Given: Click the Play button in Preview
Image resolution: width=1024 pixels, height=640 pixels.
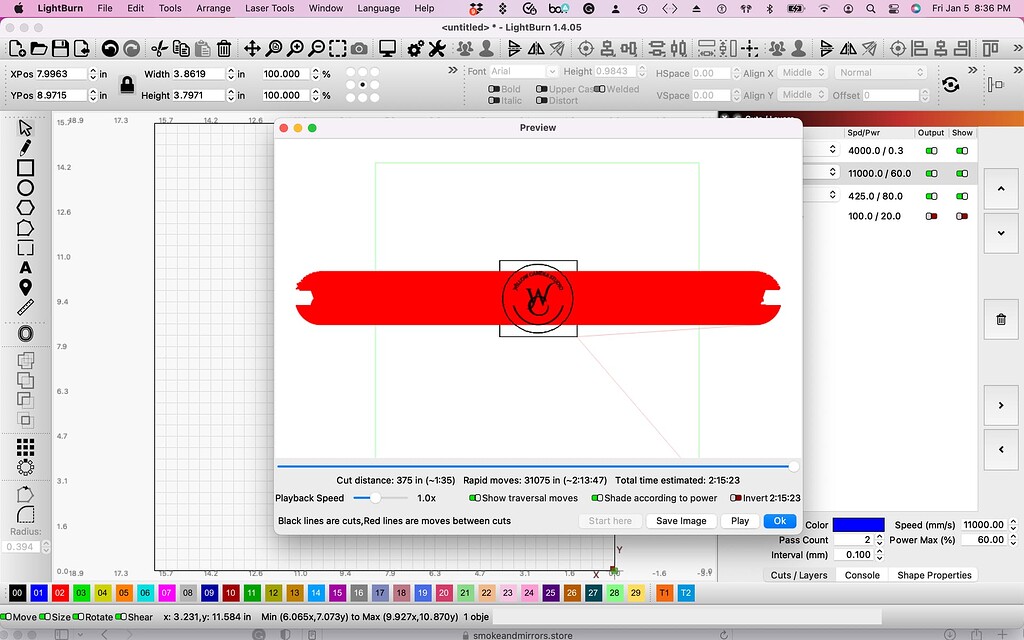Looking at the screenshot, I should click(x=739, y=520).
